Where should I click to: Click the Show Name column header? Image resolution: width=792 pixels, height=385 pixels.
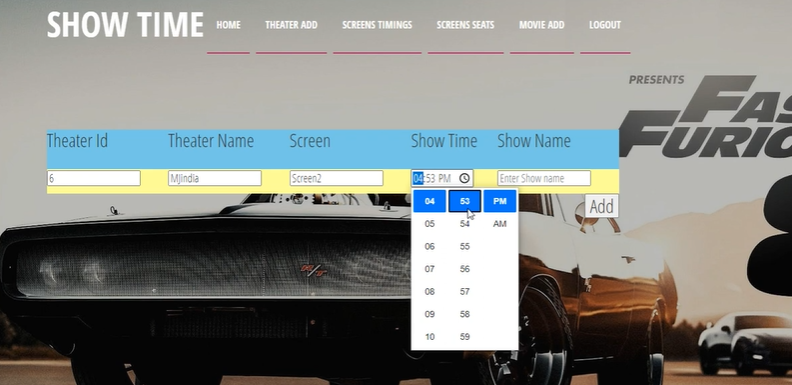click(x=534, y=141)
